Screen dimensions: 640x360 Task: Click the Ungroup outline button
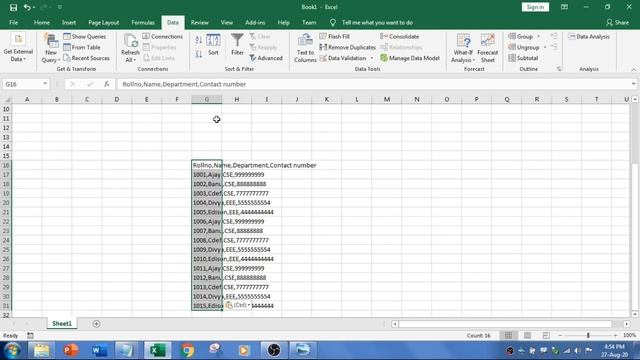point(524,47)
